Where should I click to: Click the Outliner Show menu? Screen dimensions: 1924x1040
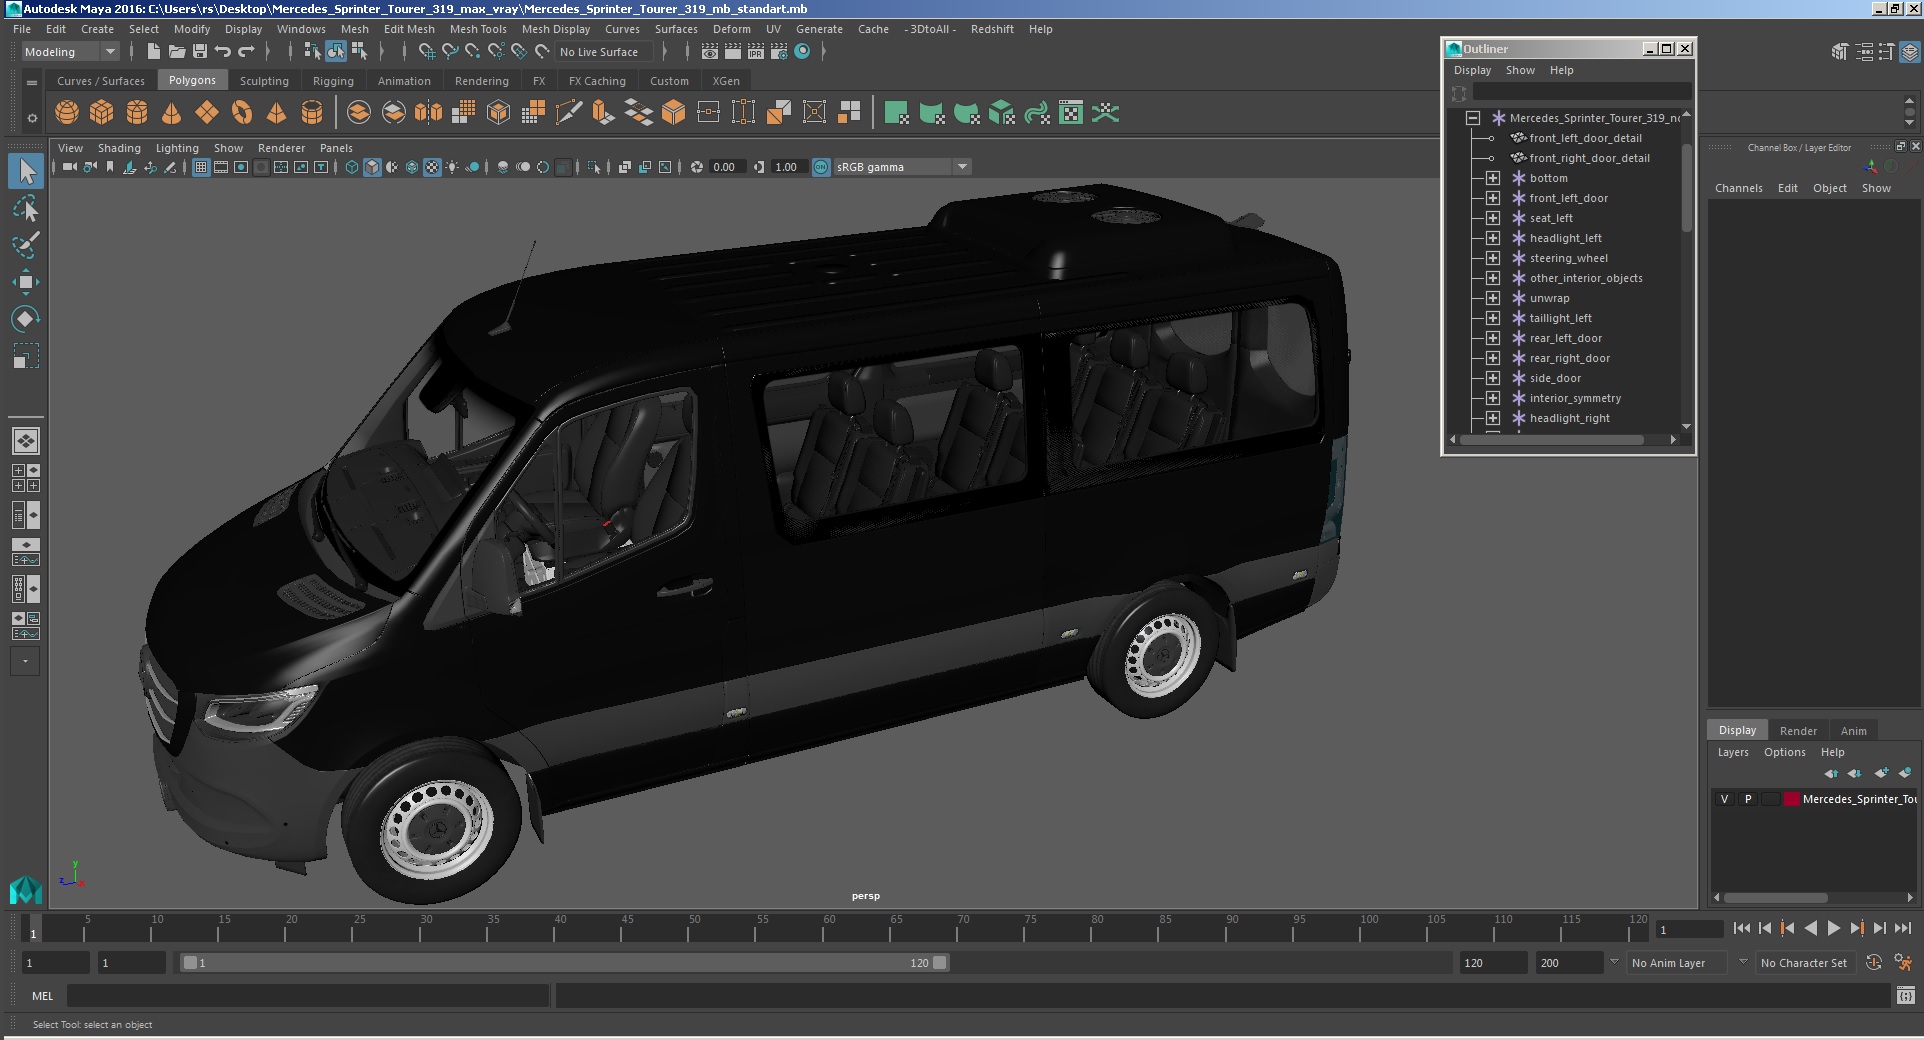click(1520, 70)
